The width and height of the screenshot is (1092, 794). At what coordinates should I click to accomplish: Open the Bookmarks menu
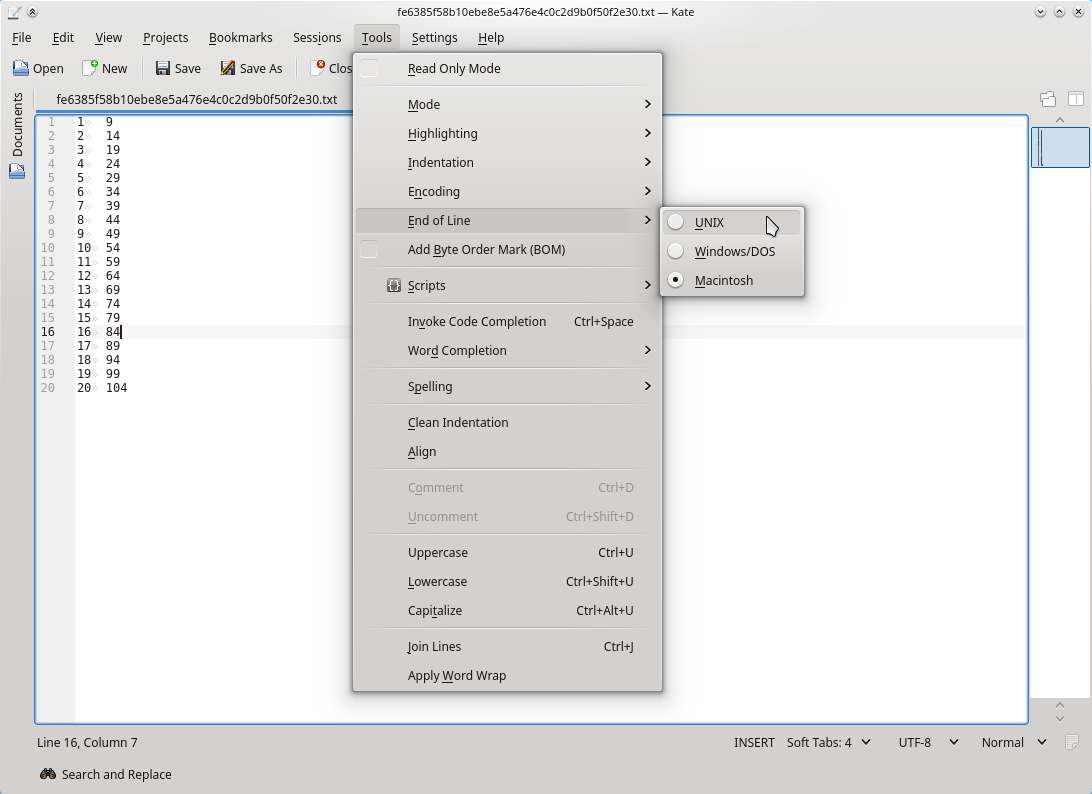click(x=240, y=38)
